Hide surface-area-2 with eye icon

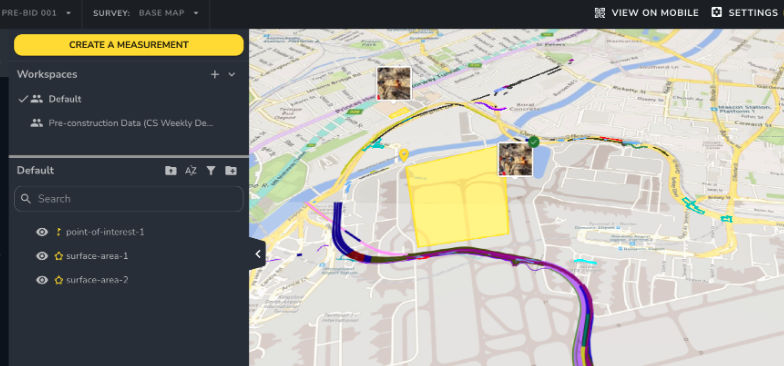coord(42,280)
